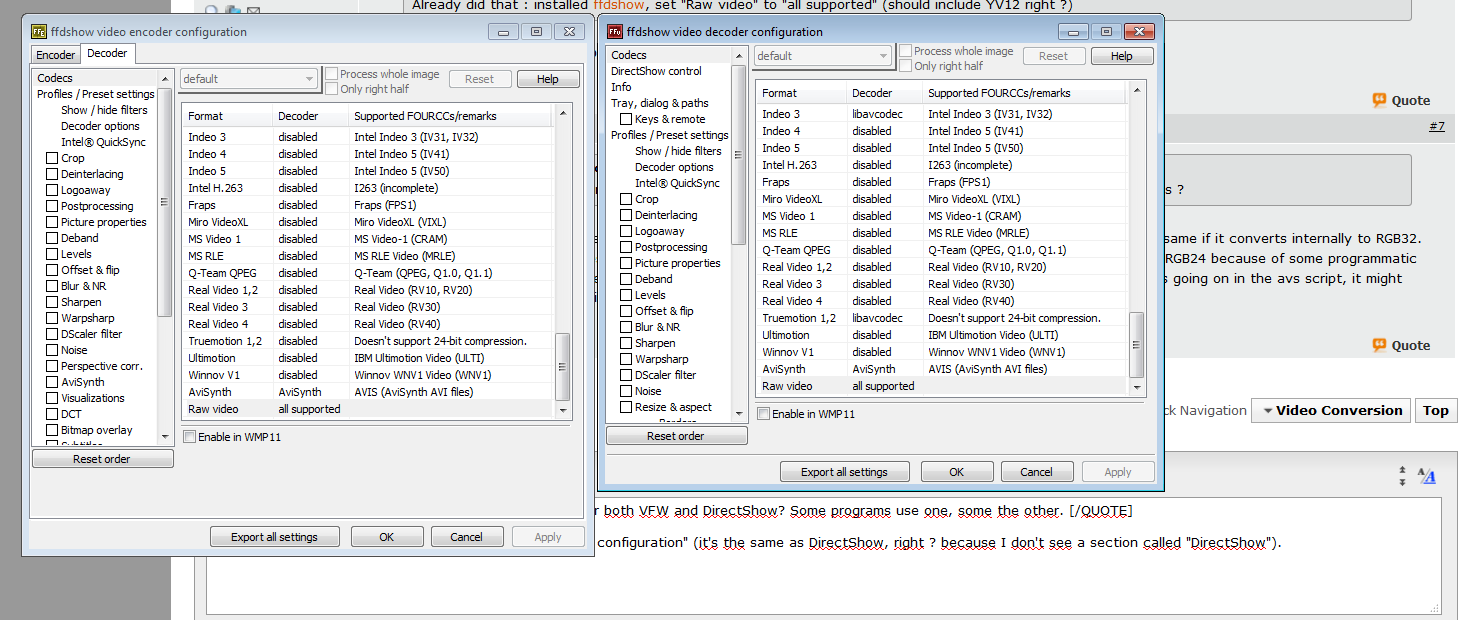Click Supported FOURCCs/remarks header in decoder window
The image size is (1467, 620).
tap(1026, 93)
